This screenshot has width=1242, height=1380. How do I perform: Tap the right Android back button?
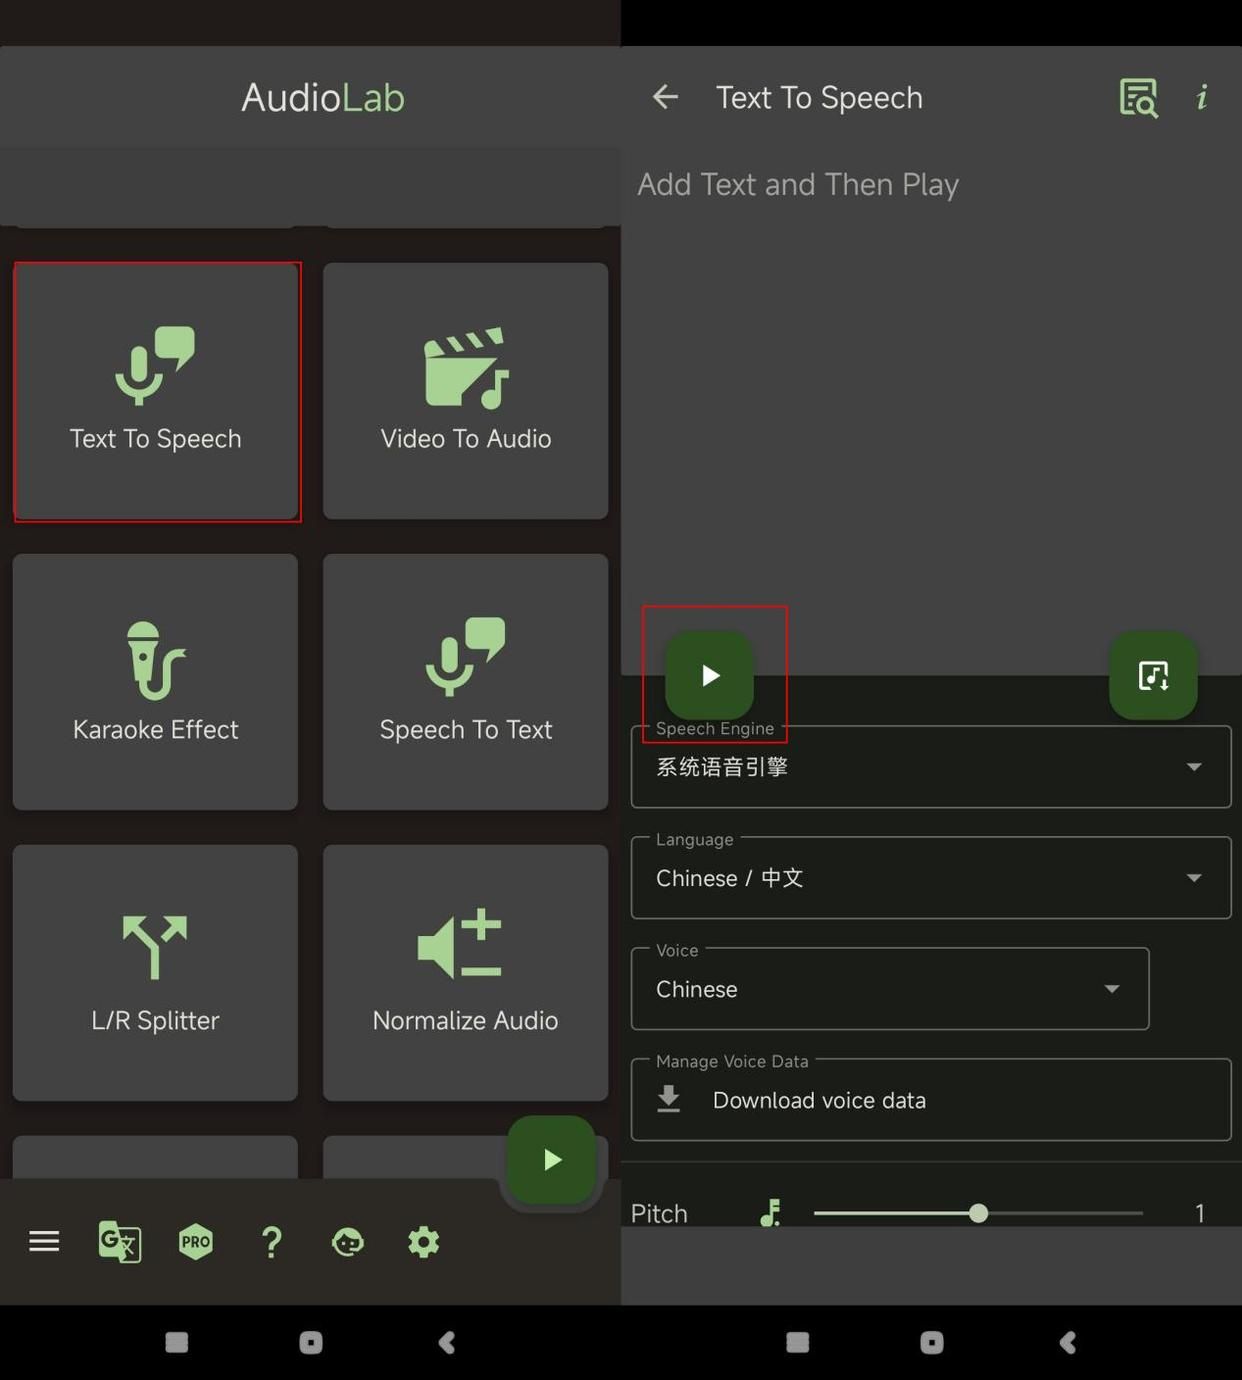click(x=1068, y=1342)
